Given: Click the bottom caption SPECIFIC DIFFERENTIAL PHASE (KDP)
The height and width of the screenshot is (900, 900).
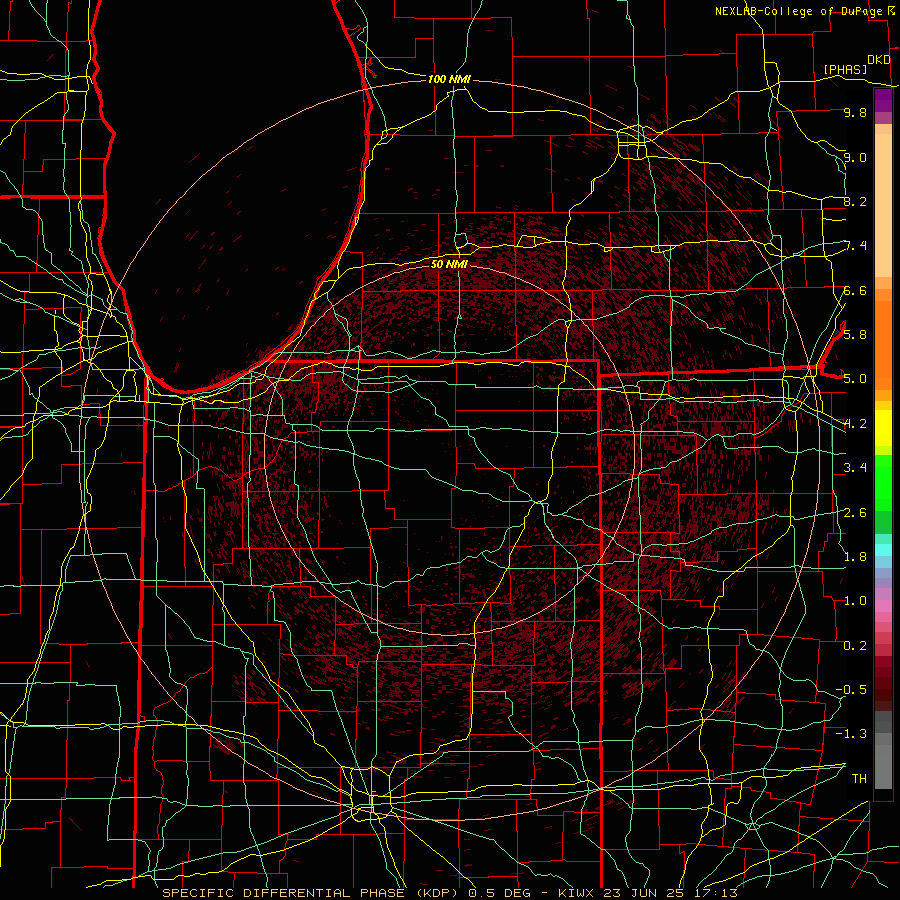Looking at the screenshot, I should tap(311, 893).
